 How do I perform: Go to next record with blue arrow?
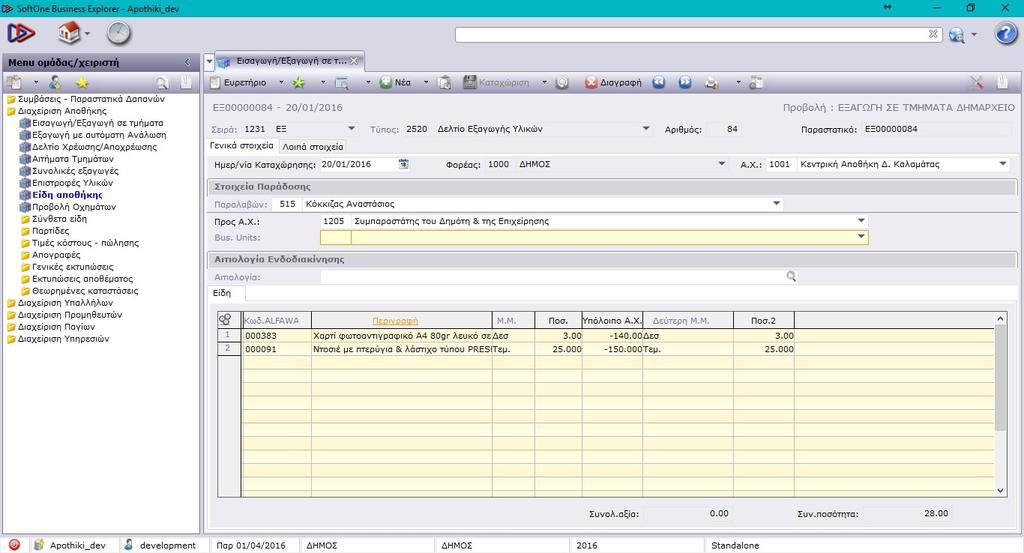(684, 82)
